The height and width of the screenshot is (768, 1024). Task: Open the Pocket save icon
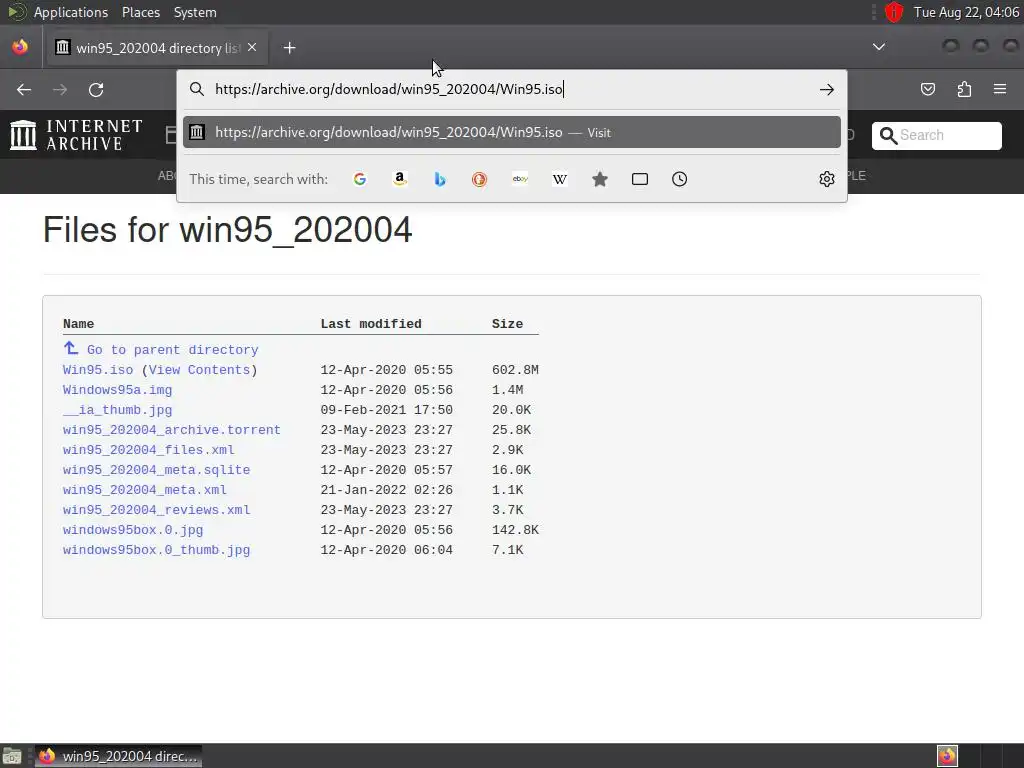[x=927, y=89]
